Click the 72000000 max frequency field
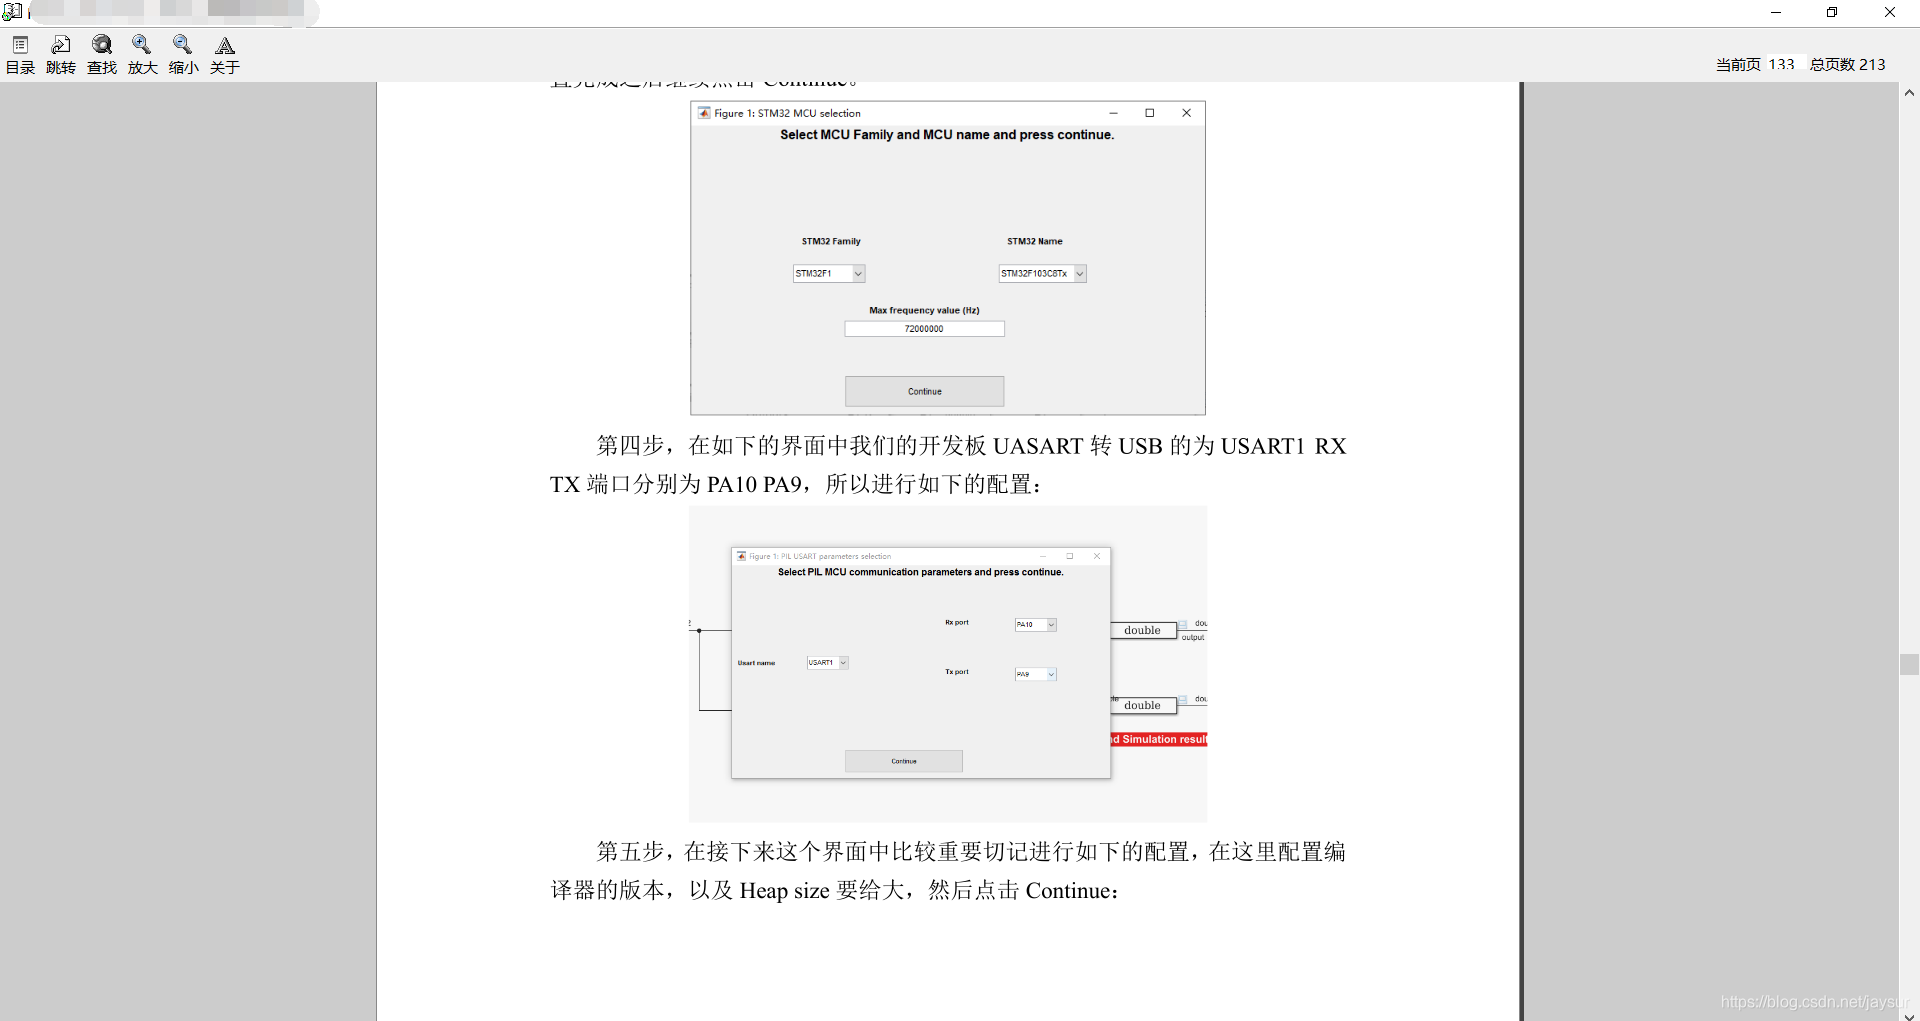The image size is (1920, 1021). pos(924,329)
